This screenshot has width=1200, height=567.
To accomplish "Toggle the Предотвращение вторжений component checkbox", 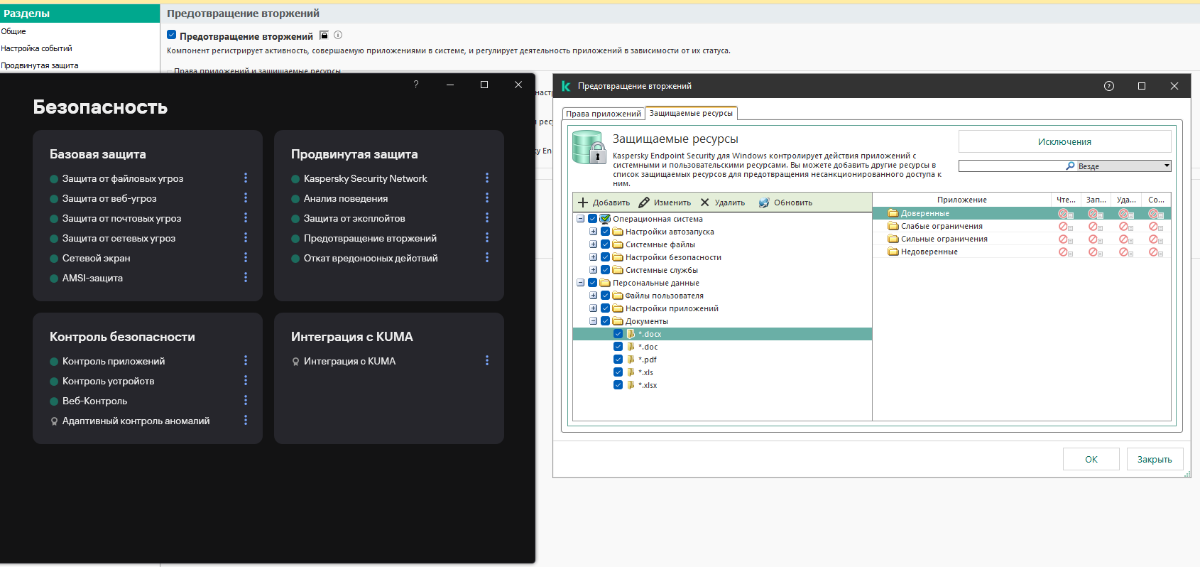I will (172, 35).
